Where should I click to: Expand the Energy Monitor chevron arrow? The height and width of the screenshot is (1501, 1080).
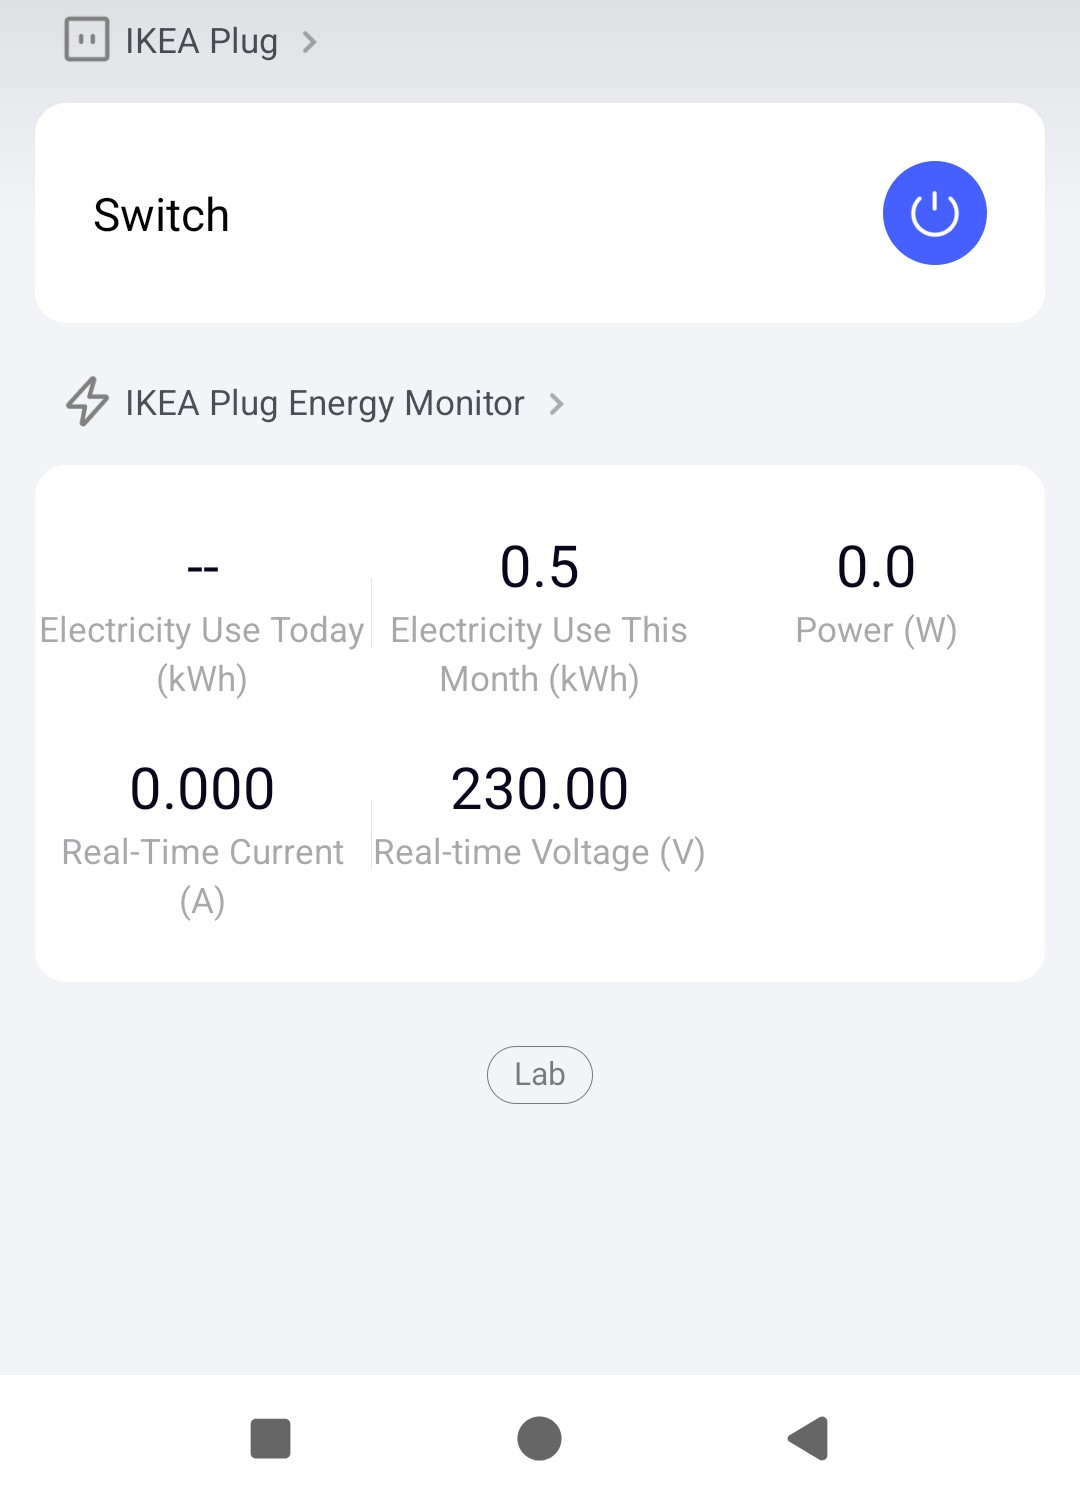click(557, 404)
